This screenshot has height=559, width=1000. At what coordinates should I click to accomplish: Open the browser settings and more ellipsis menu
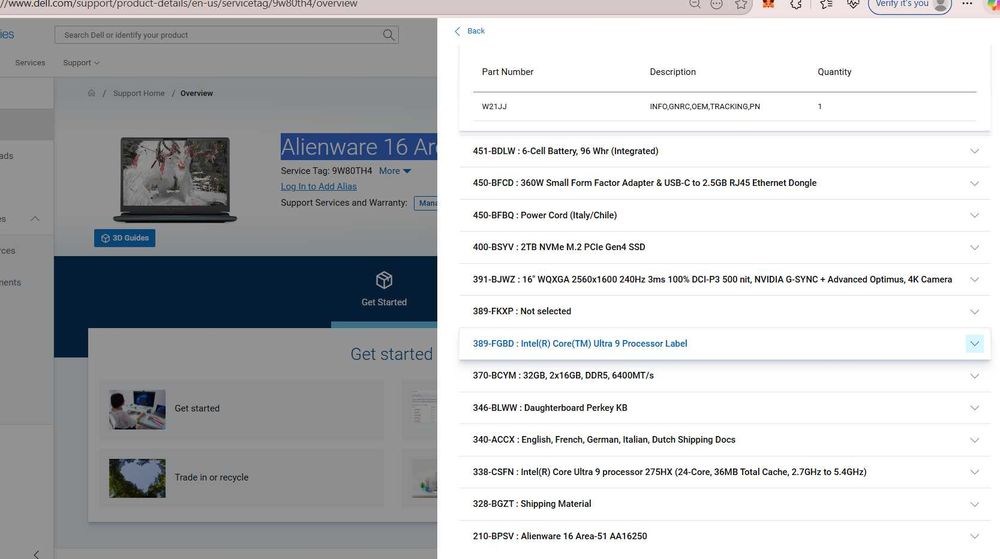click(967, 4)
